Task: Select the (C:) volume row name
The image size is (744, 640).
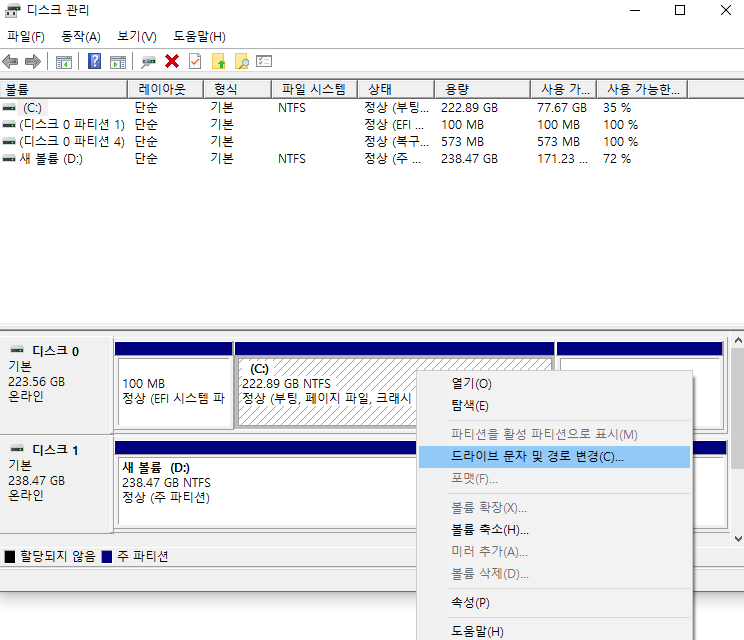Action: 32,108
